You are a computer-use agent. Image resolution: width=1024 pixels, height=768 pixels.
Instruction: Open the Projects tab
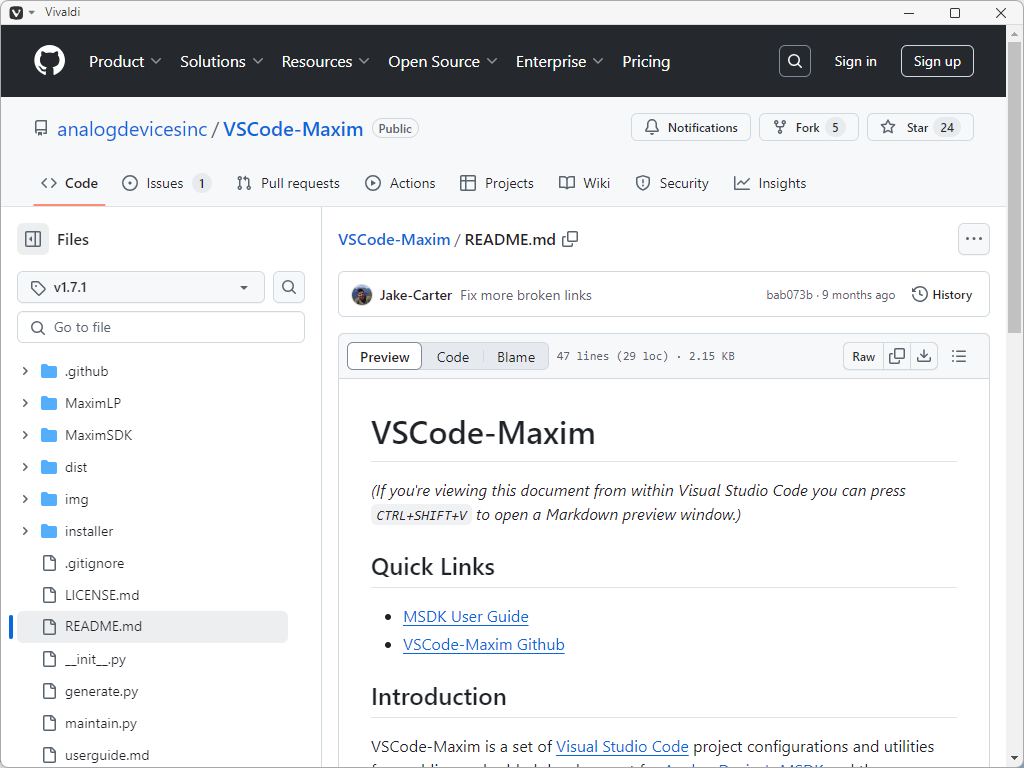click(x=497, y=184)
